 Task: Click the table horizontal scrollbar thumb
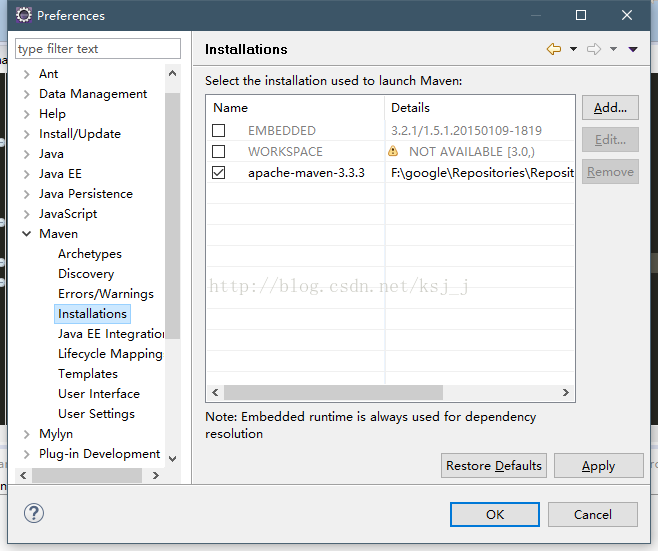(x=333, y=392)
